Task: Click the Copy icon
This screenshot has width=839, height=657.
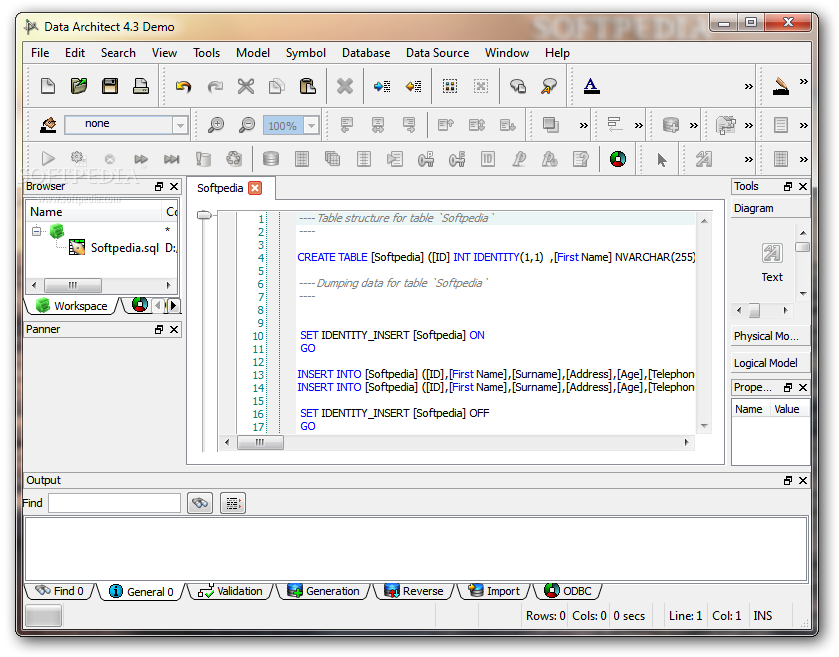Action: (x=277, y=86)
